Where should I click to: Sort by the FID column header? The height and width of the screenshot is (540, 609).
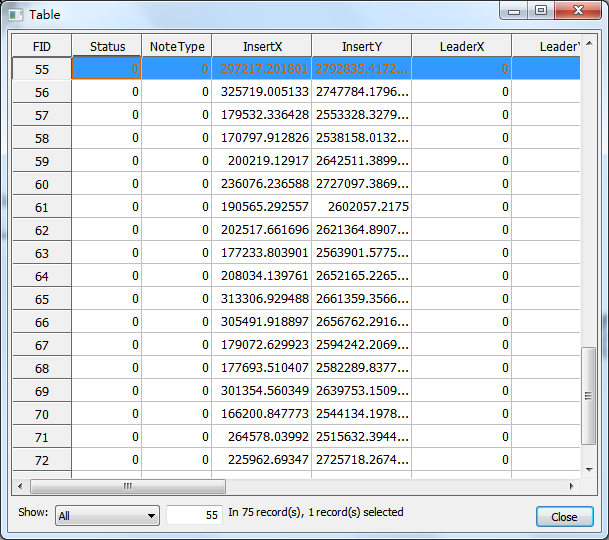(x=41, y=46)
